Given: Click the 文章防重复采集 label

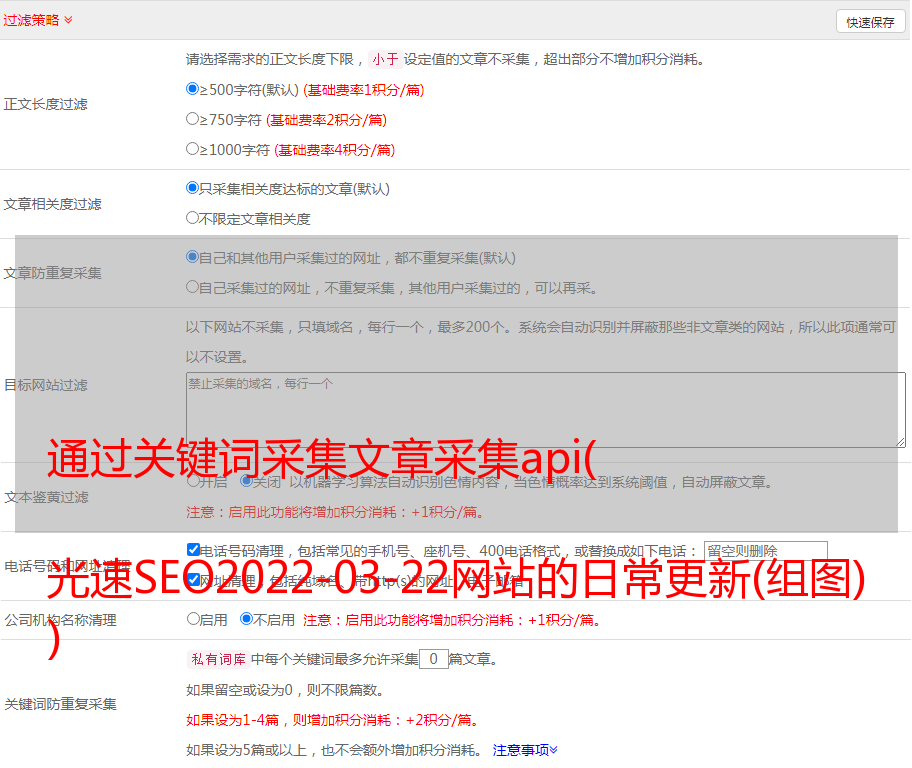Looking at the screenshot, I should (x=52, y=273).
